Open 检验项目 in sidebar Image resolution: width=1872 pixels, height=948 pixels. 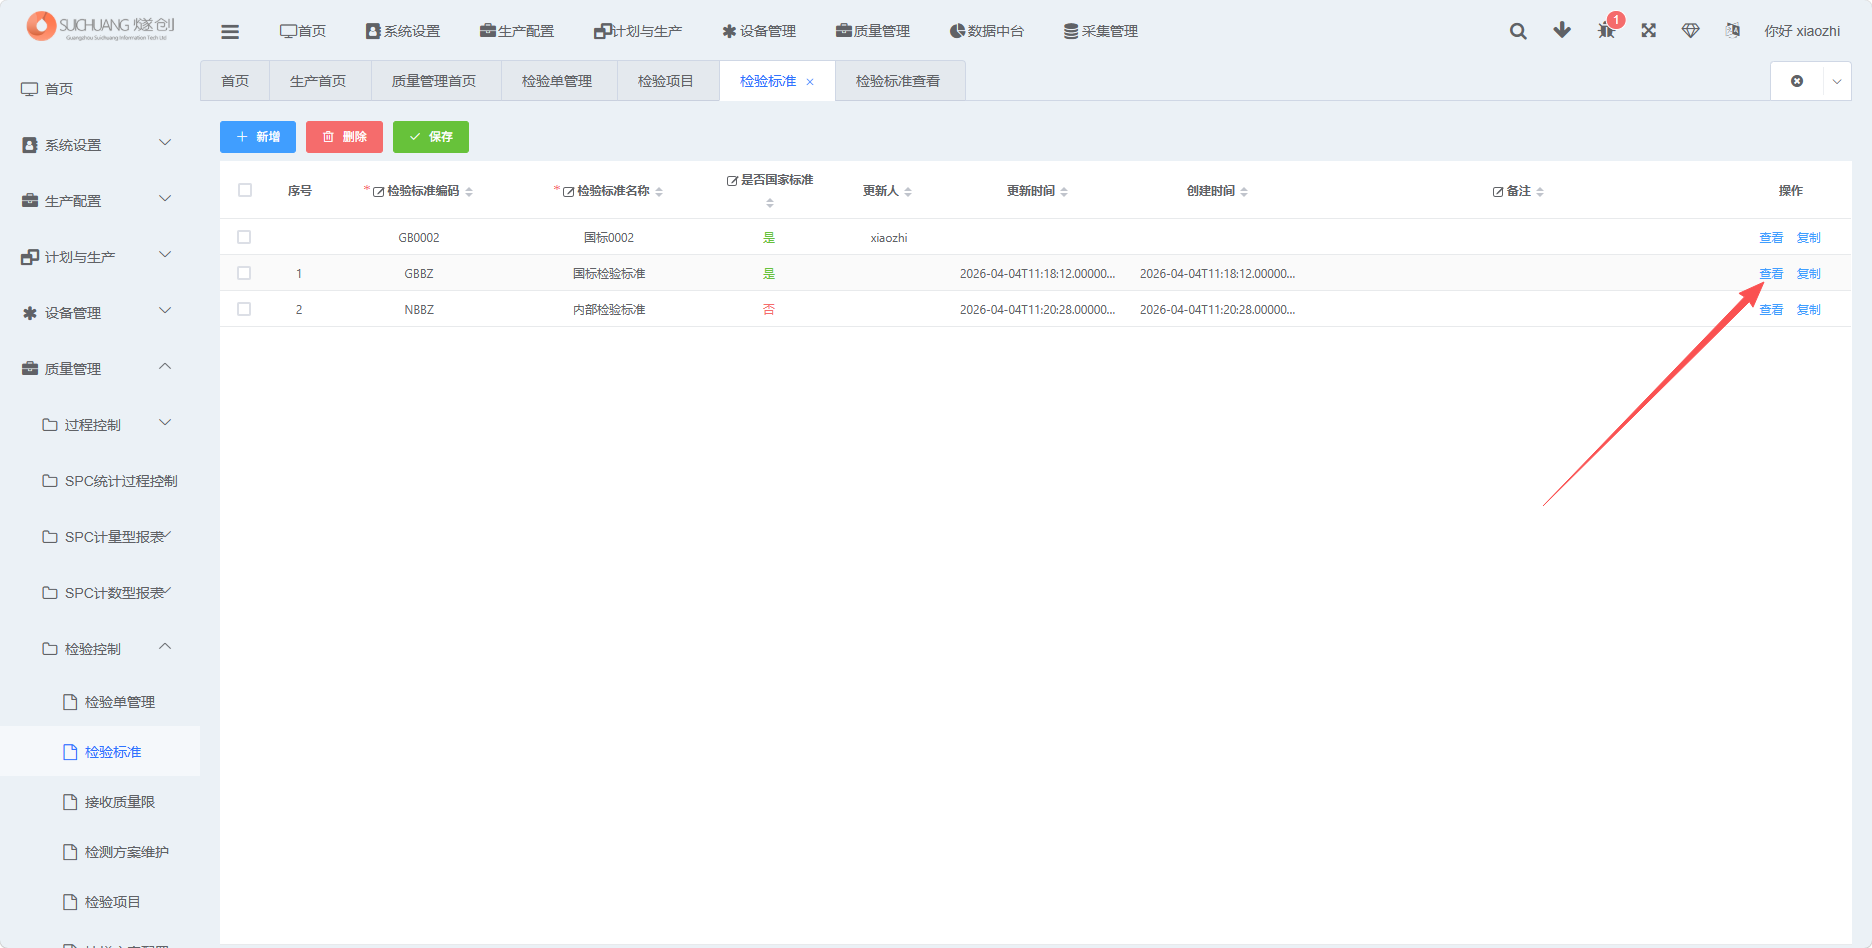tap(100, 902)
